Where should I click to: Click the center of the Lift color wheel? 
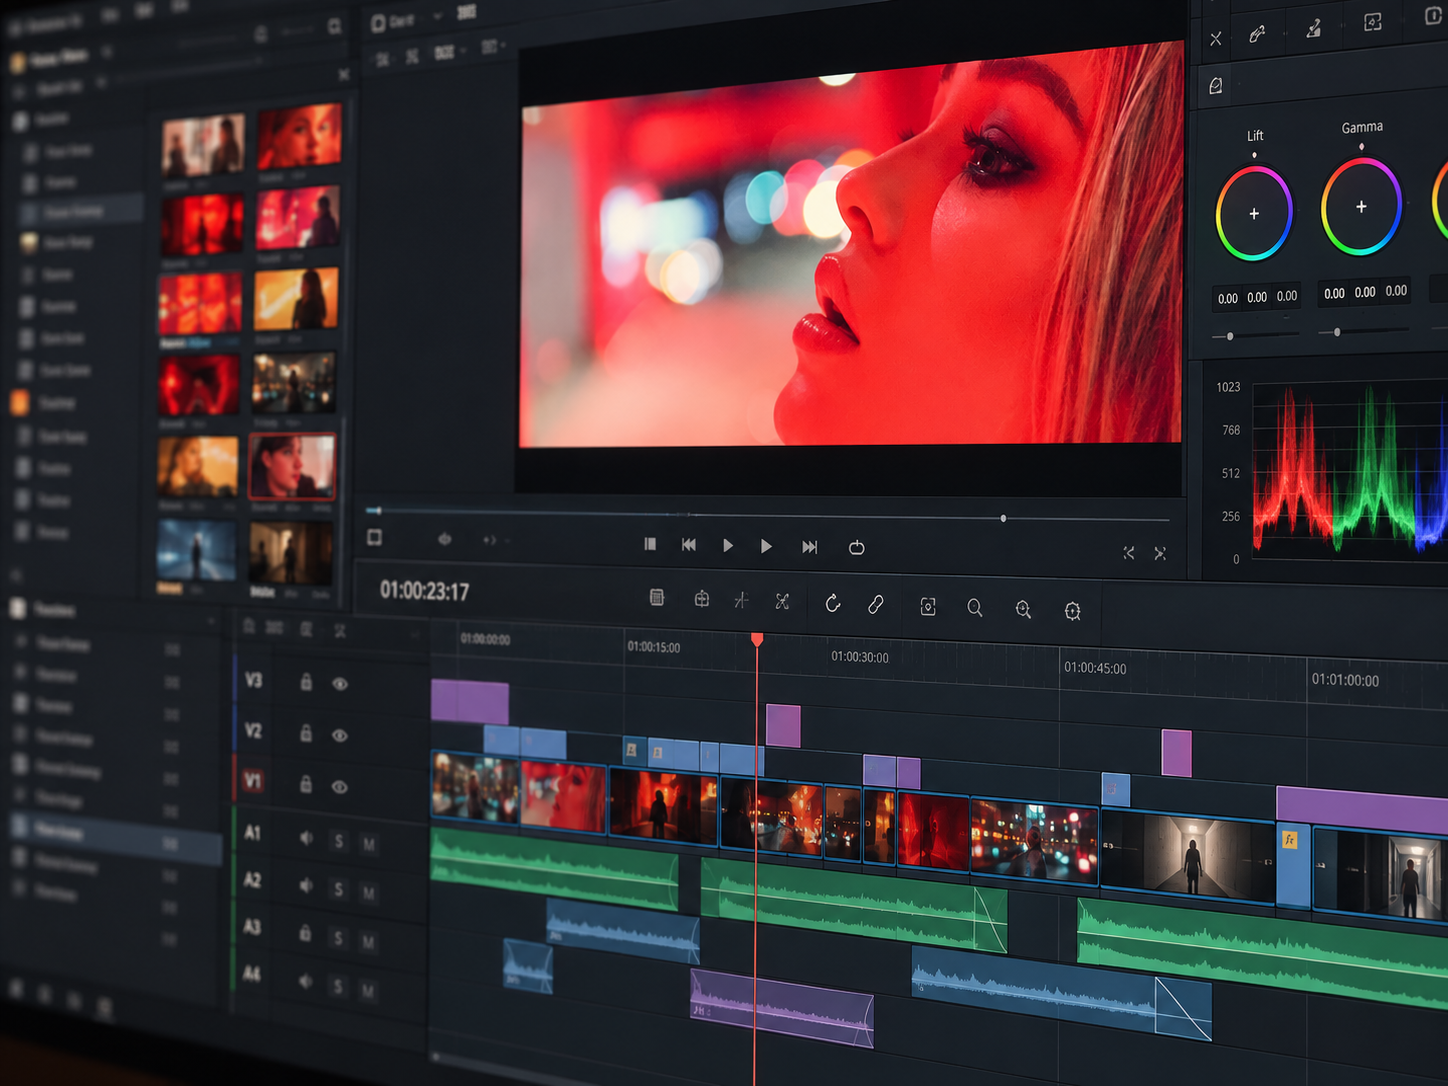pos(1254,214)
